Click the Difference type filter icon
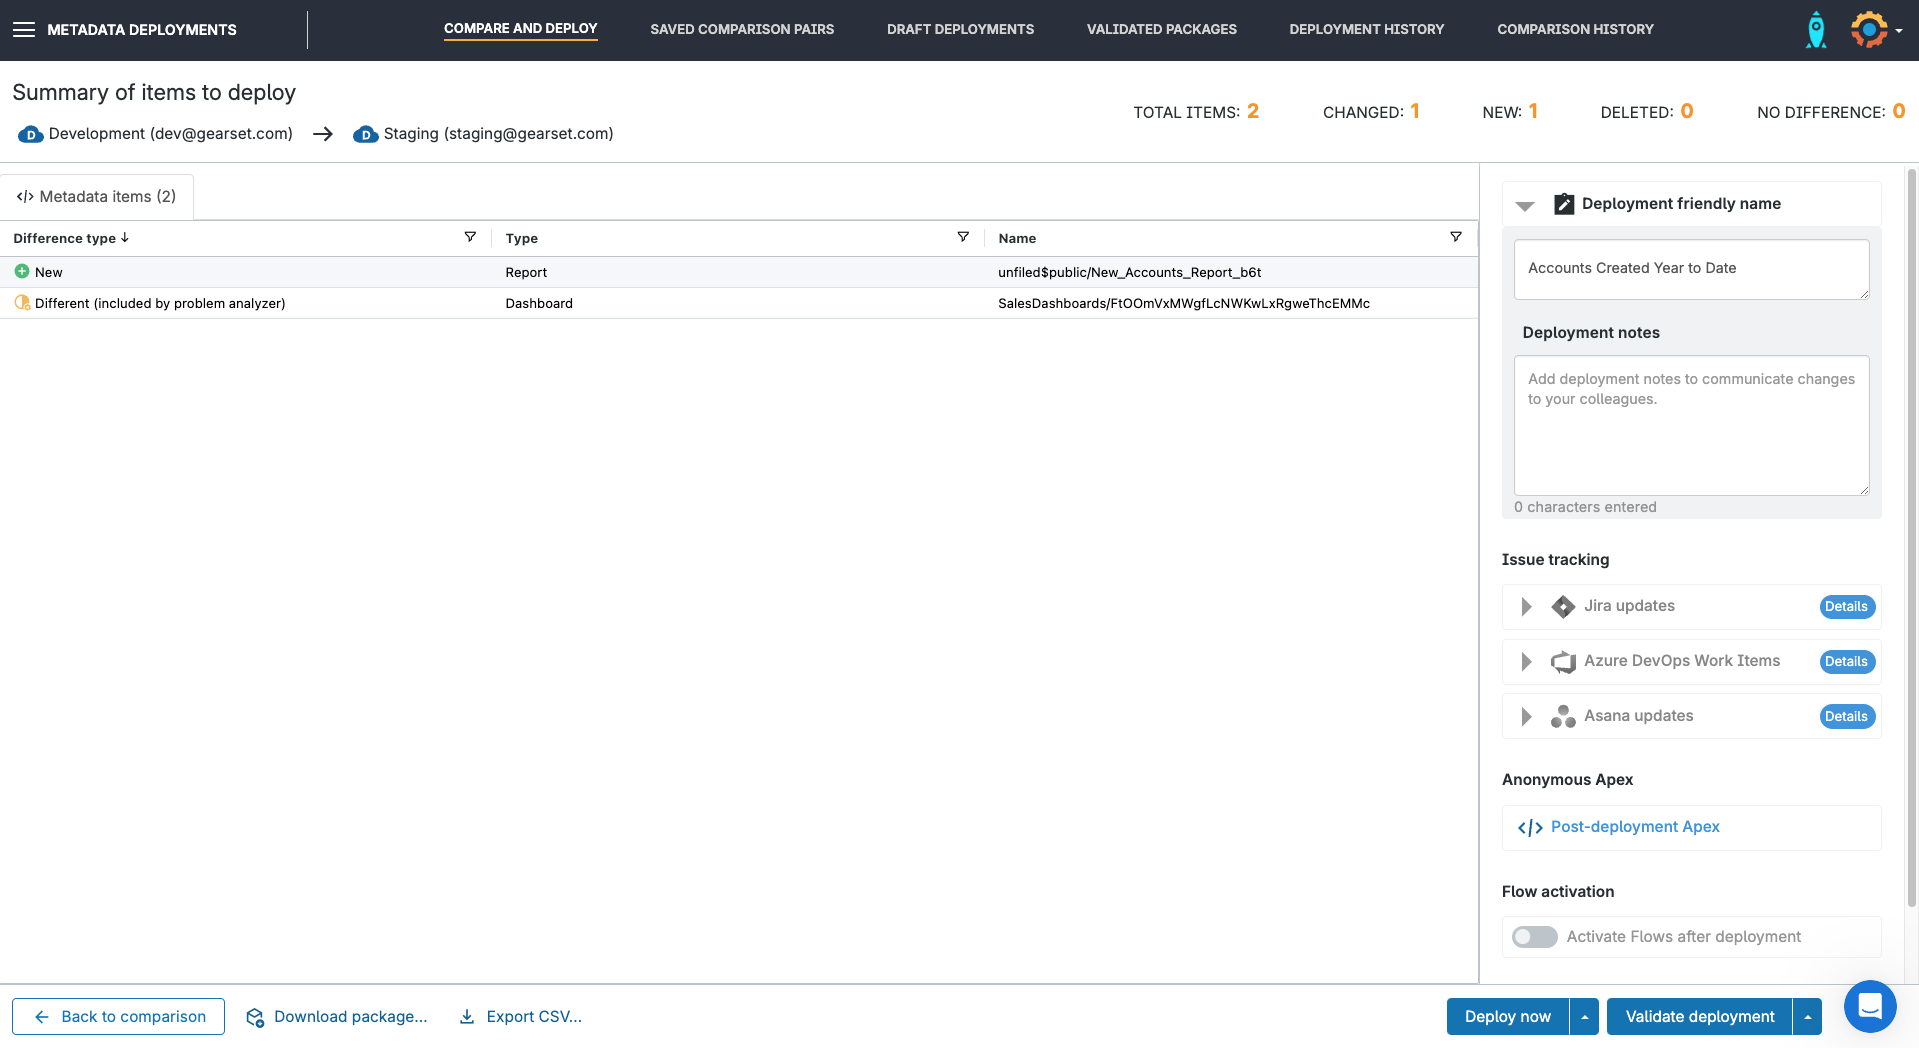This screenshot has height=1048, width=1919. coord(470,237)
